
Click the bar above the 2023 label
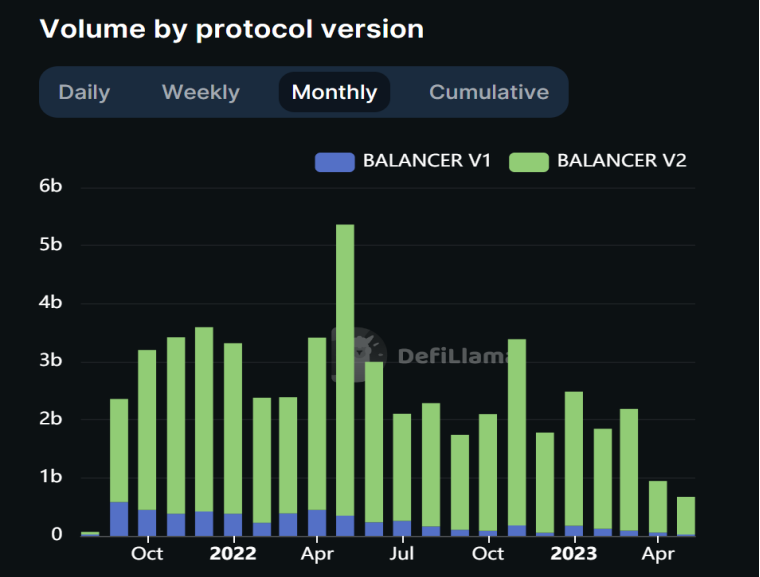point(574,460)
